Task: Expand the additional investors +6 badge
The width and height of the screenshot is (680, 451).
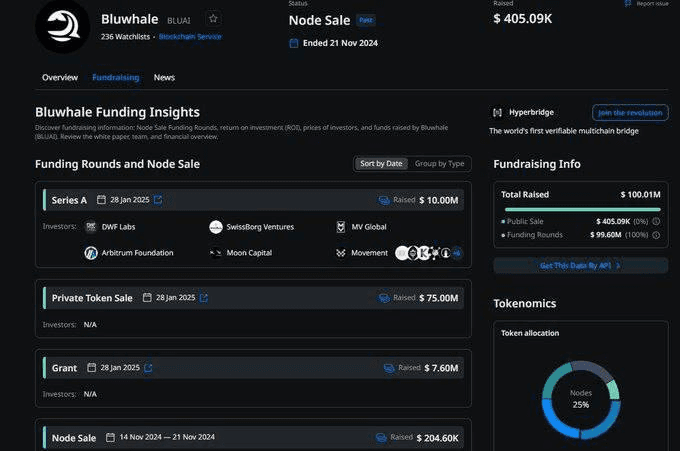Action: pos(457,253)
